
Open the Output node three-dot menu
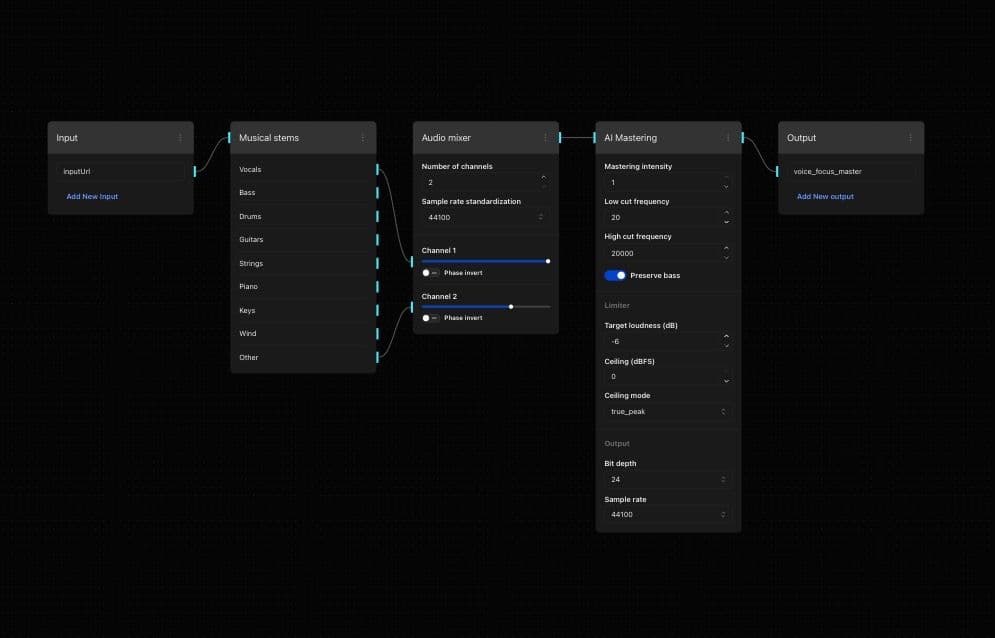[910, 138]
